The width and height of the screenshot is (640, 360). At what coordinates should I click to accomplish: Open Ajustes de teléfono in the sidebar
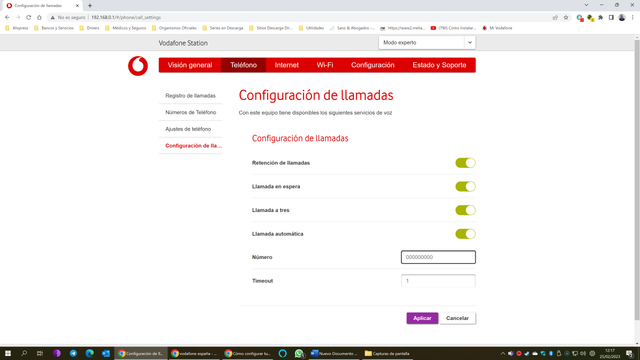[x=190, y=129]
